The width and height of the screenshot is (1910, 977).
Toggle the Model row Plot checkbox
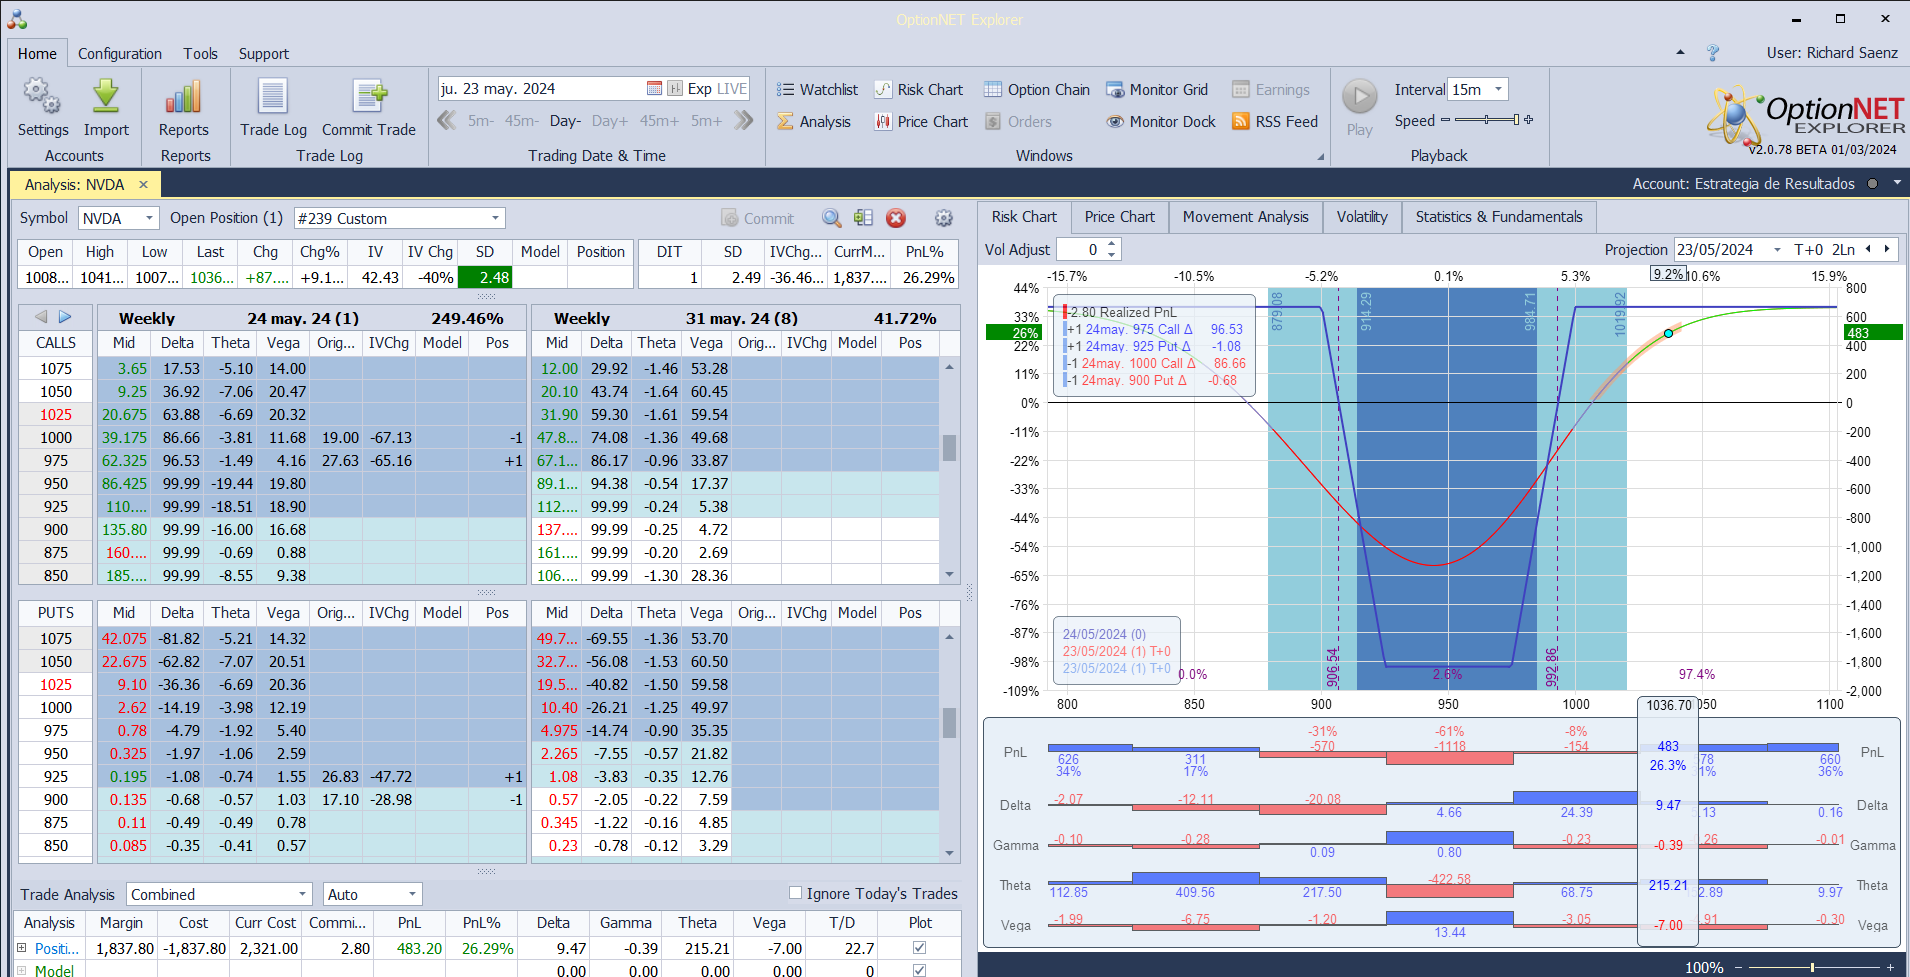pos(919,970)
